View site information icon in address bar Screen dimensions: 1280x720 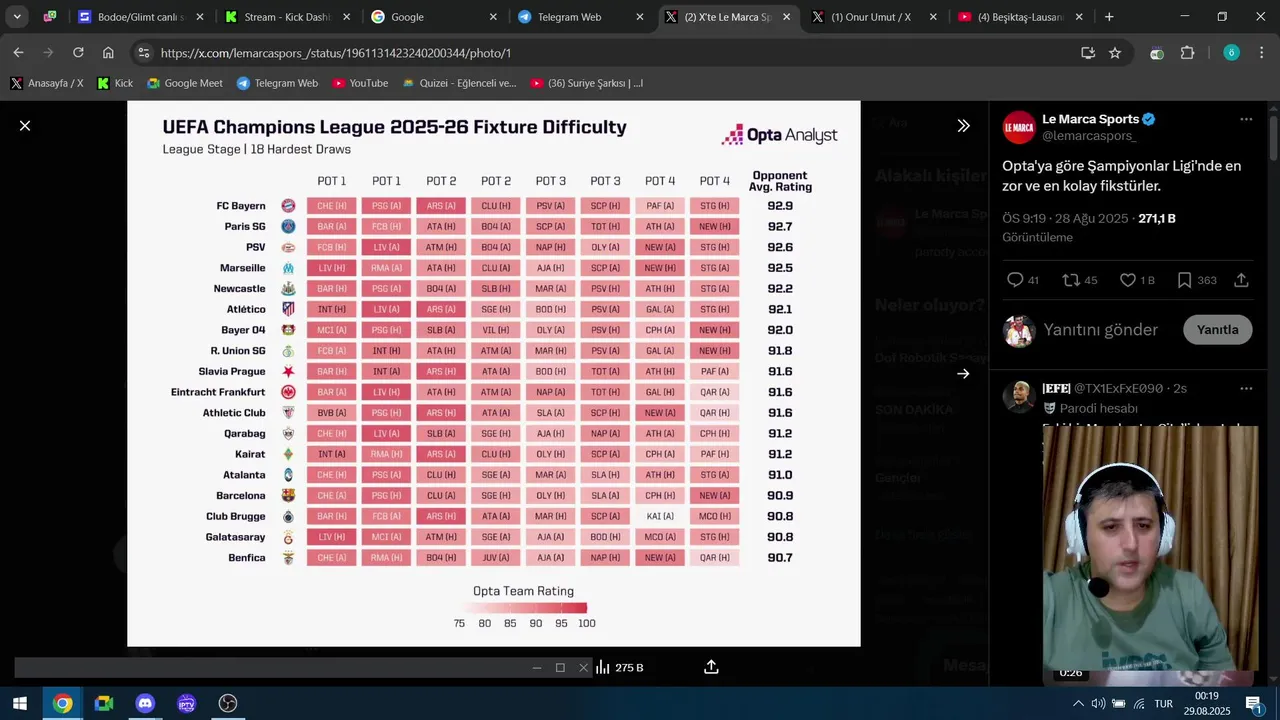pos(144,53)
